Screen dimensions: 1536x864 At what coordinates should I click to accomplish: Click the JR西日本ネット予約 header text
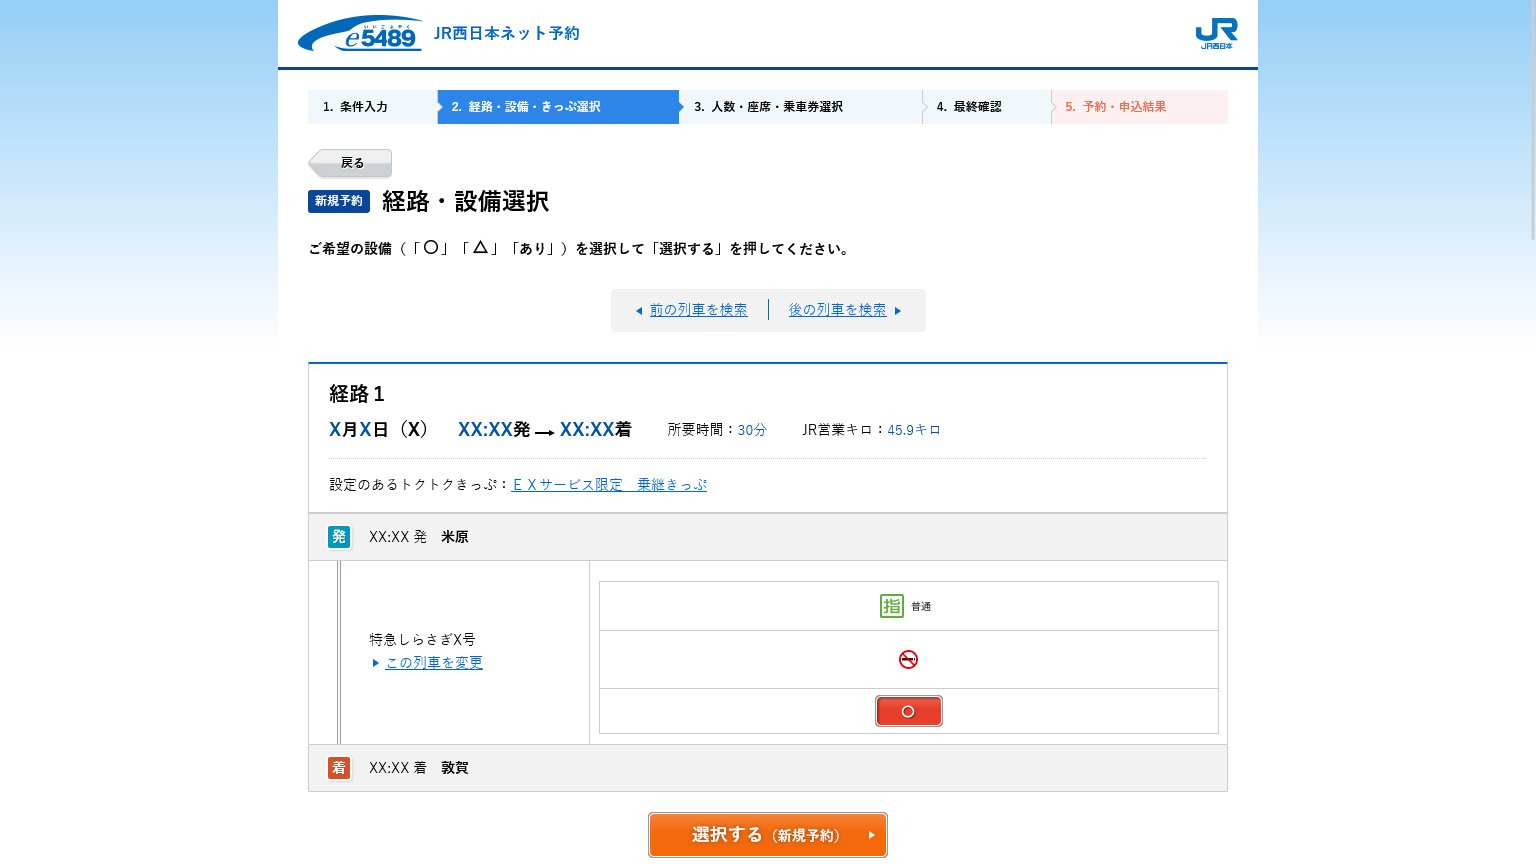point(506,33)
